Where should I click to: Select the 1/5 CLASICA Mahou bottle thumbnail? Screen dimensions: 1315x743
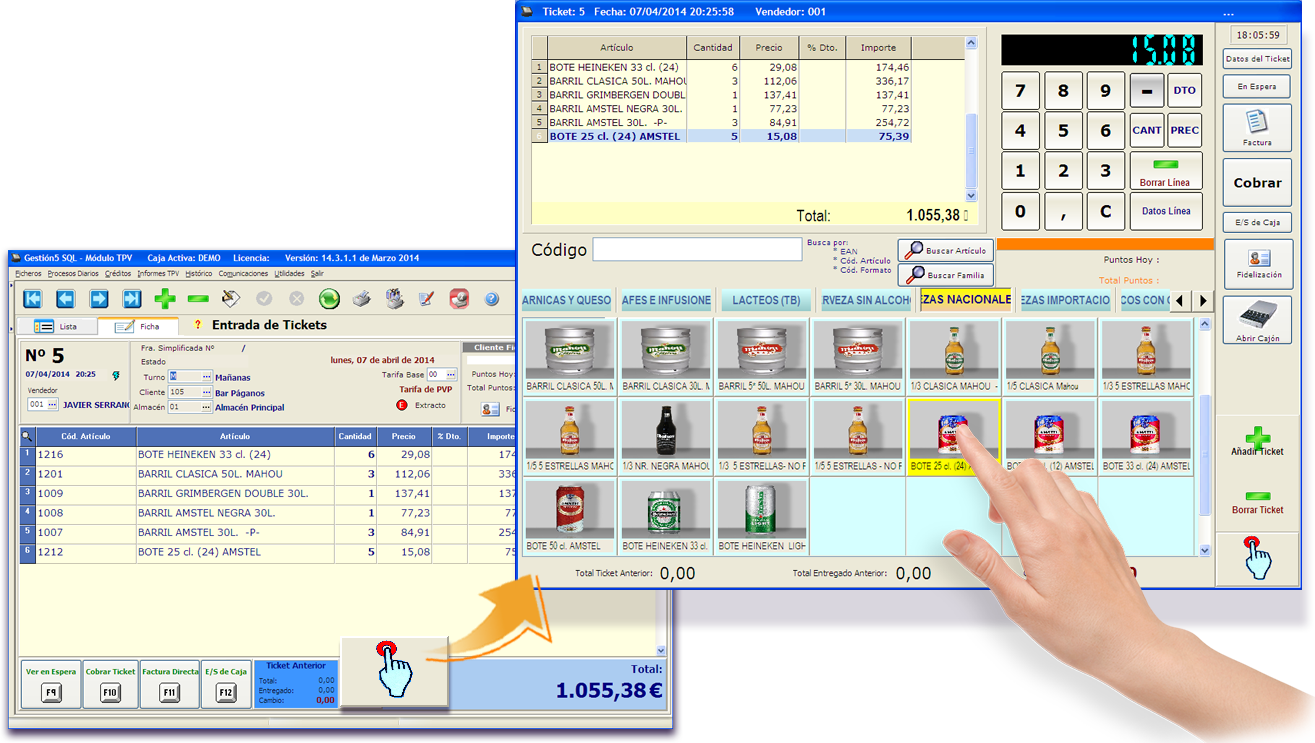tap(1050, 357)
